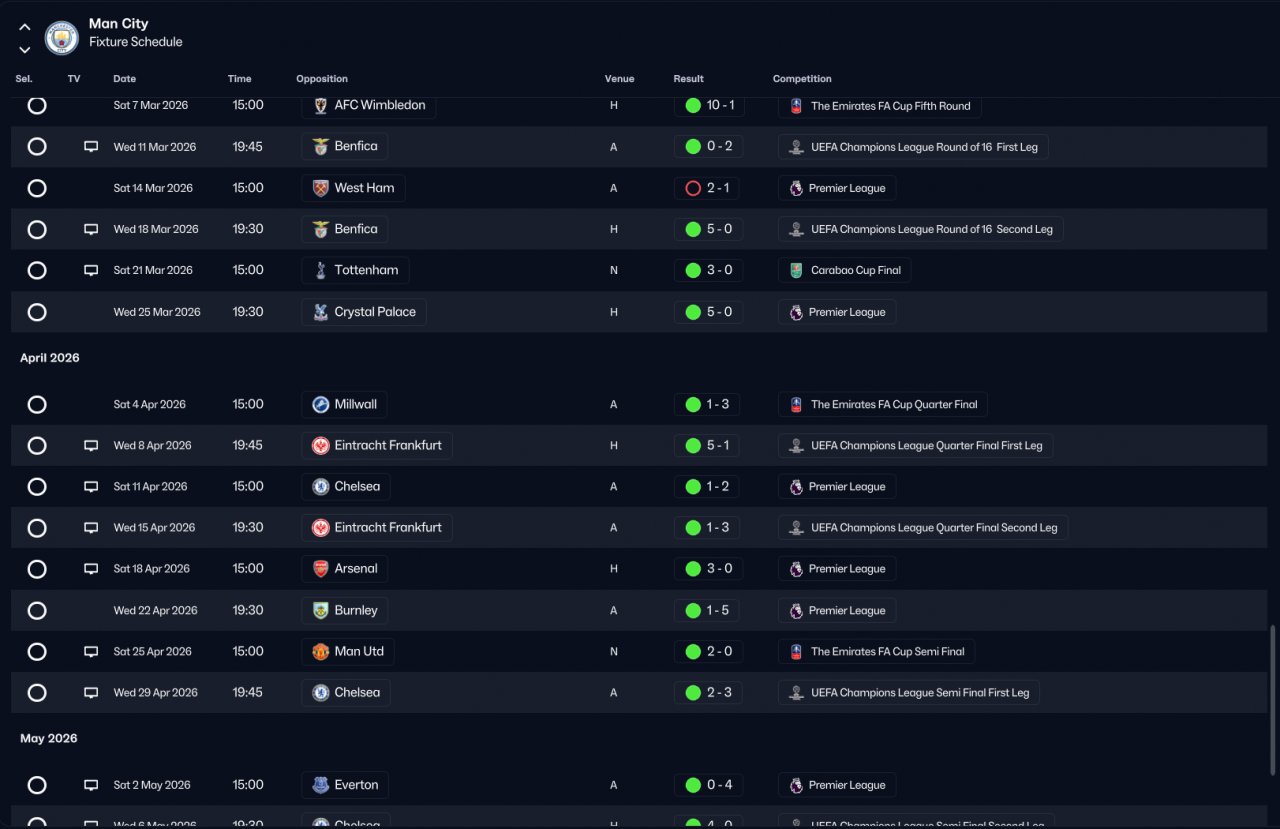Go to previous team with up chevron
Viewport: 1280px width, 829px height.
25,27
